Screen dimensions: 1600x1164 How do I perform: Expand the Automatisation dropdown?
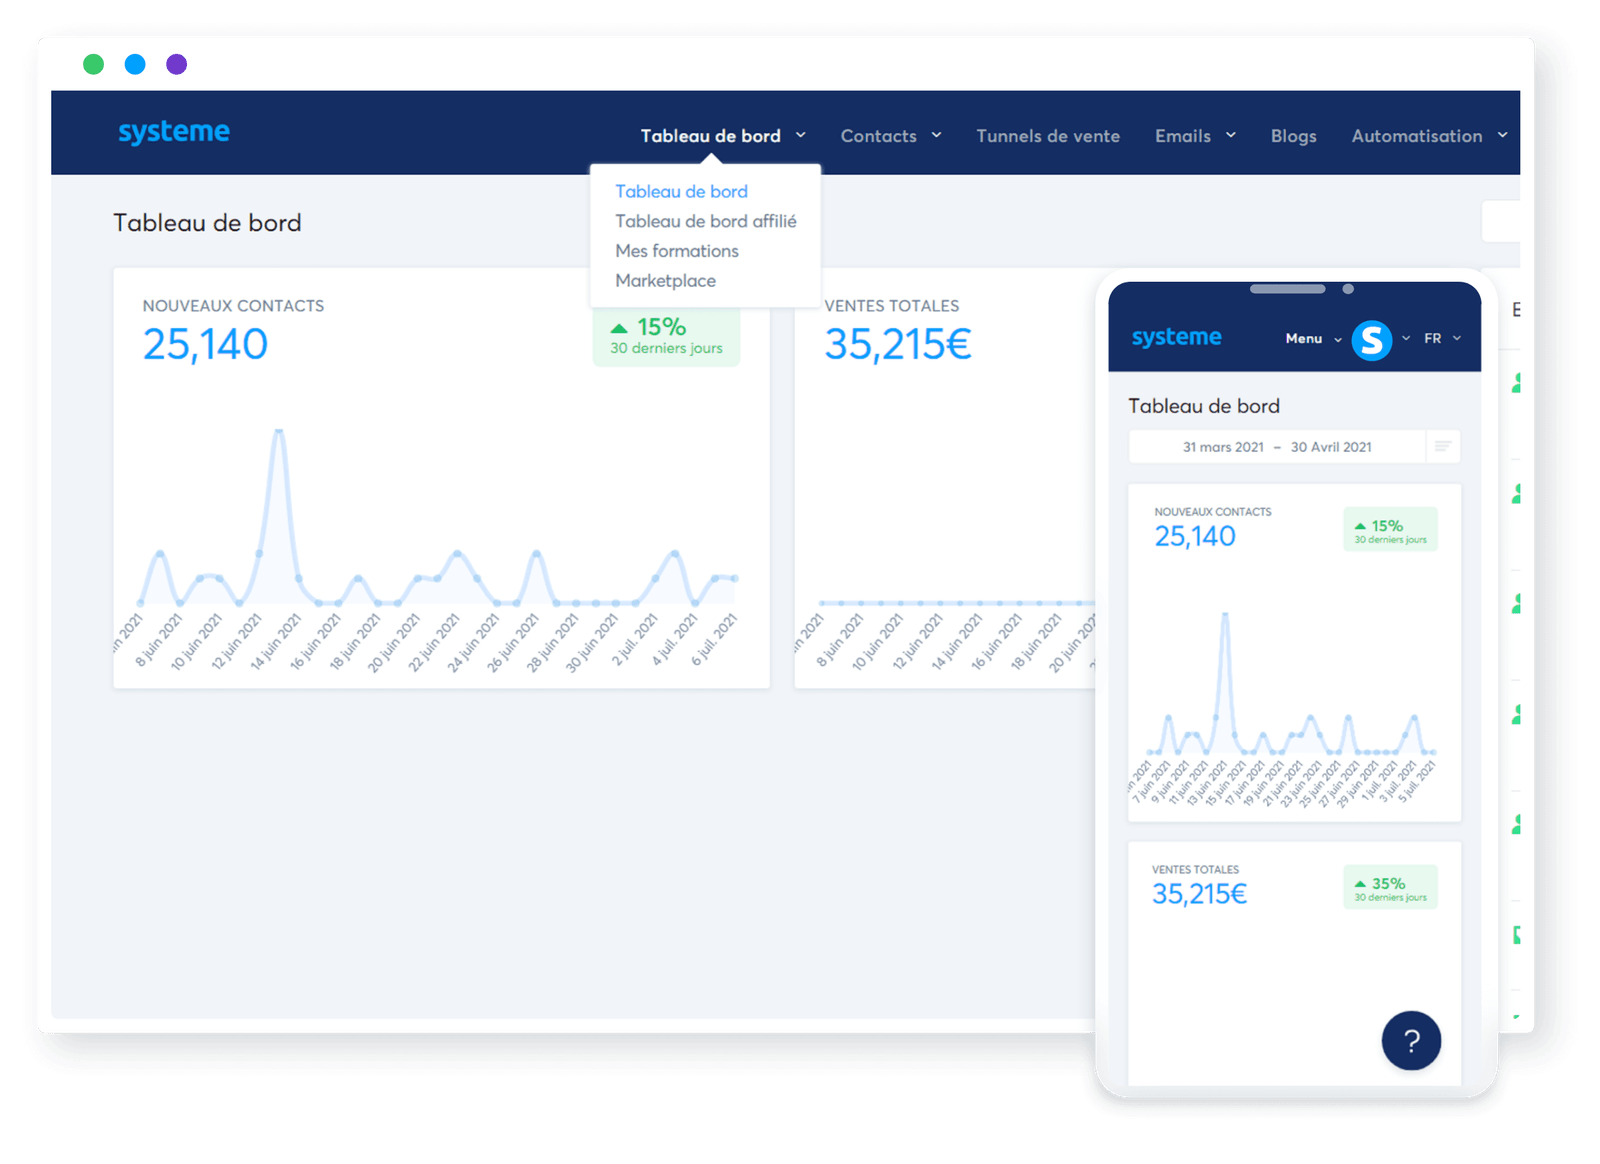point(1428,135)
